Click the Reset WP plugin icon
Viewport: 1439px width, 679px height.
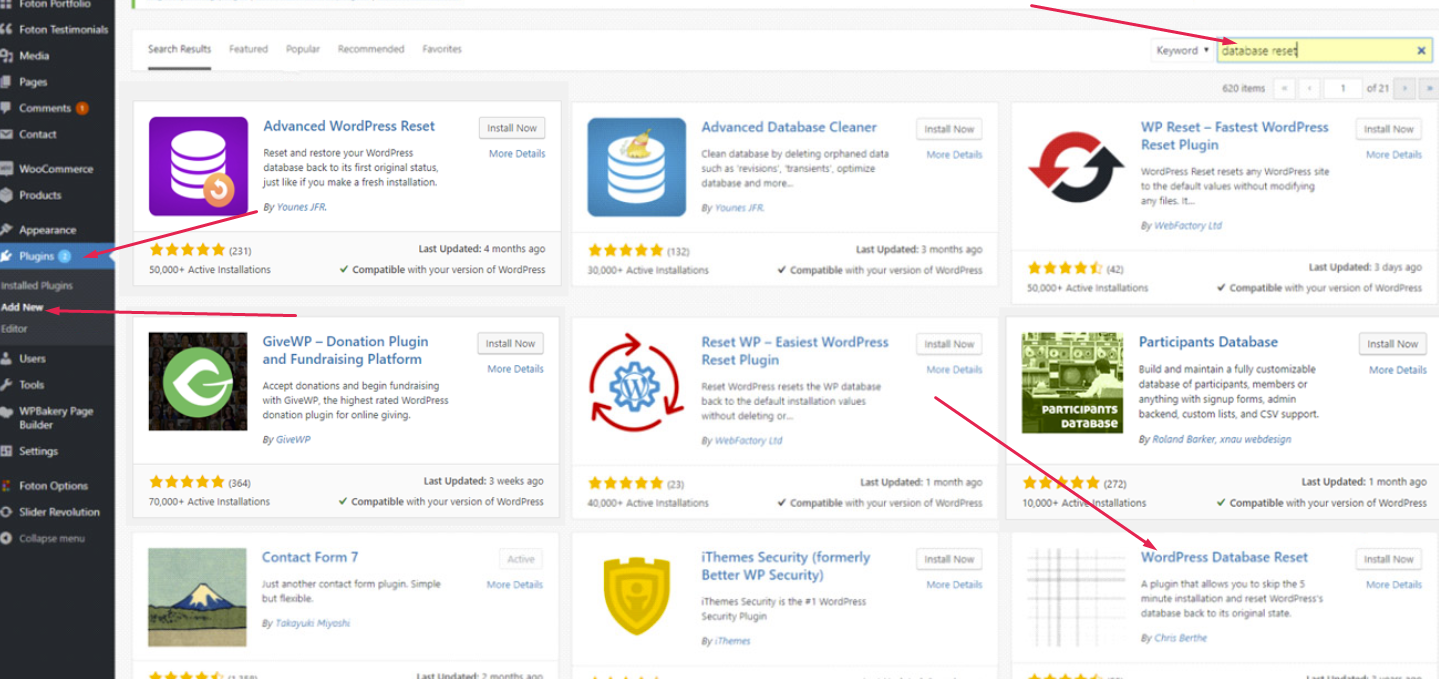click(x=635, y=382)
